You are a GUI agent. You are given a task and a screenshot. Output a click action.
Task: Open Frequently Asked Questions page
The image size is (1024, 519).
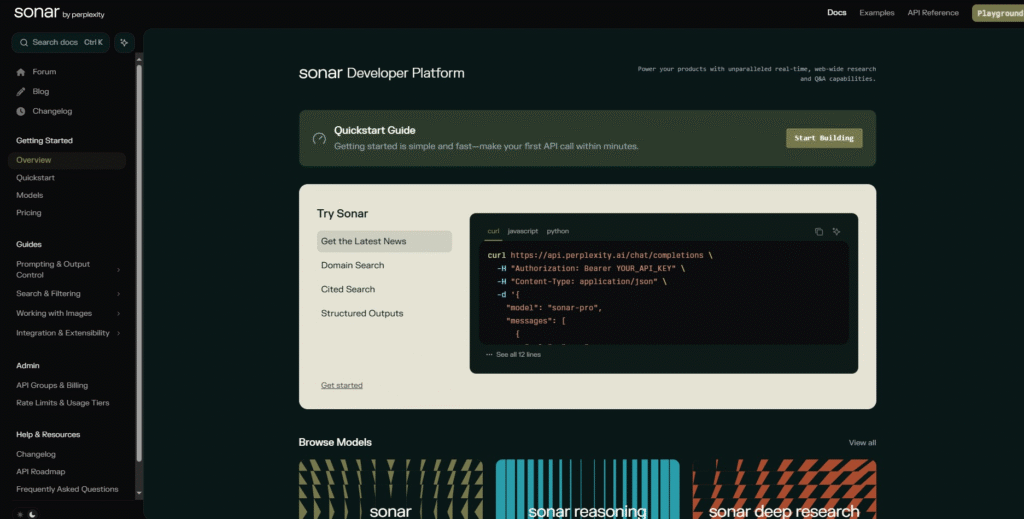tap(67, 490)
